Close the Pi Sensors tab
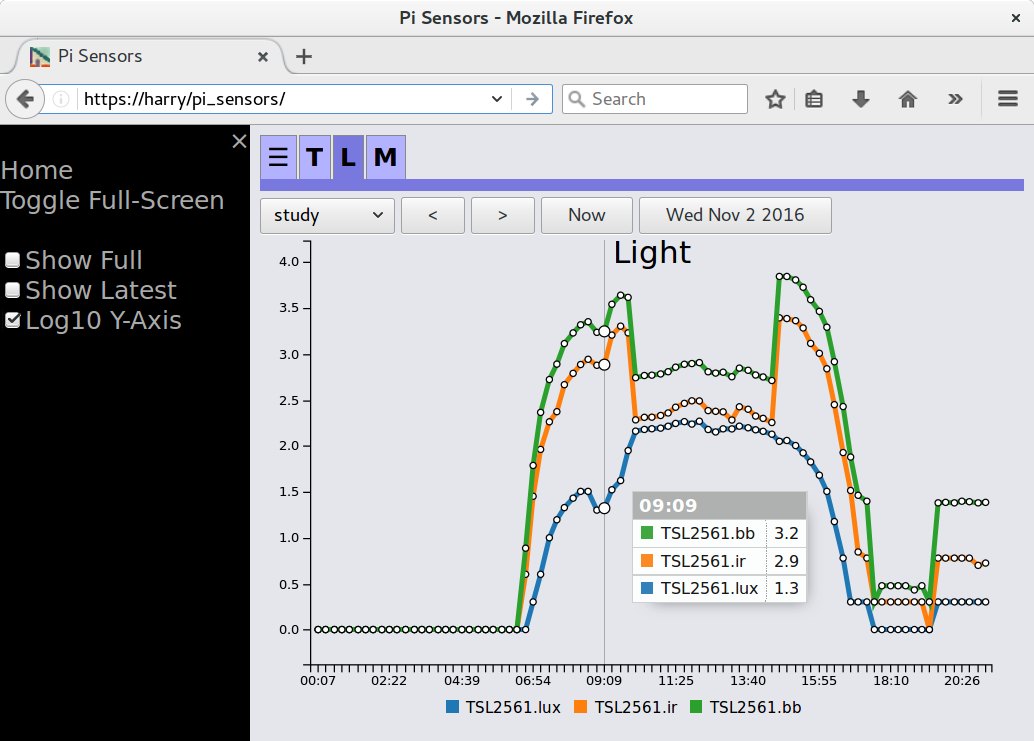This screenshot has width=1034, height=741. pyautogui.click(x=262, y=57)
